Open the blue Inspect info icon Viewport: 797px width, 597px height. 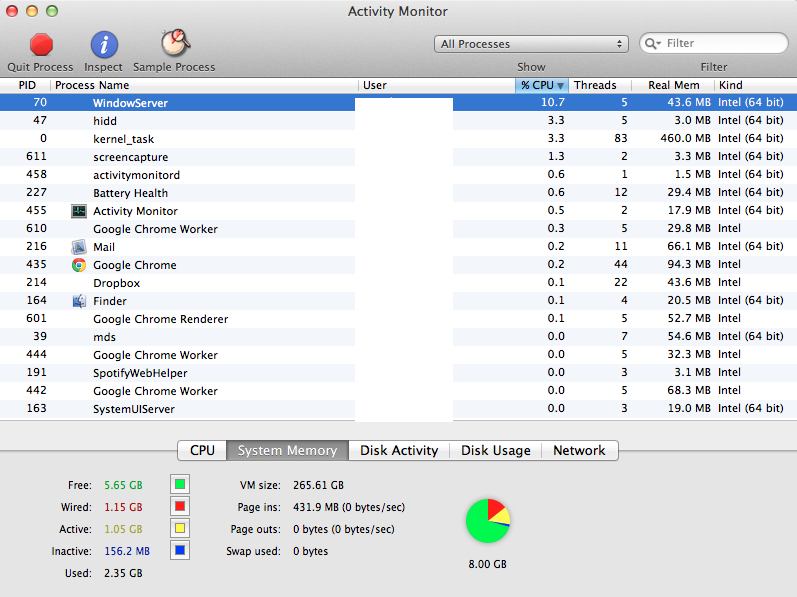[x=104, y=44]
